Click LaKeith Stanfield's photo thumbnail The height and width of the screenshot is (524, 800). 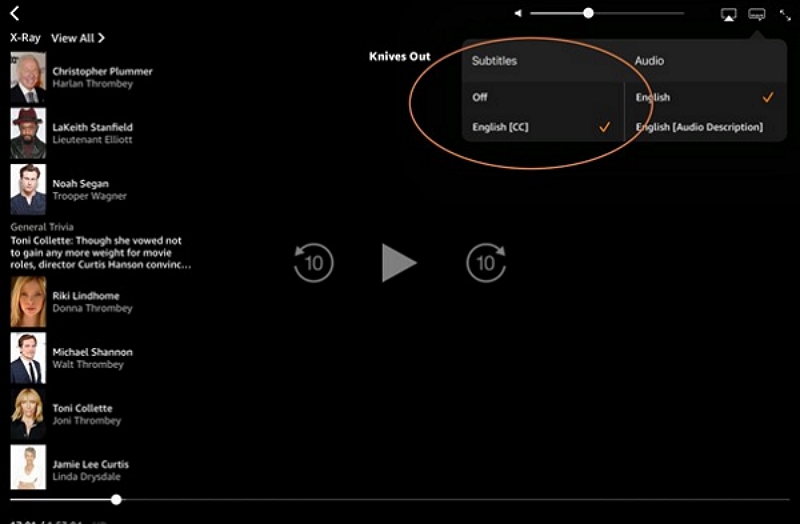(28, 133)
